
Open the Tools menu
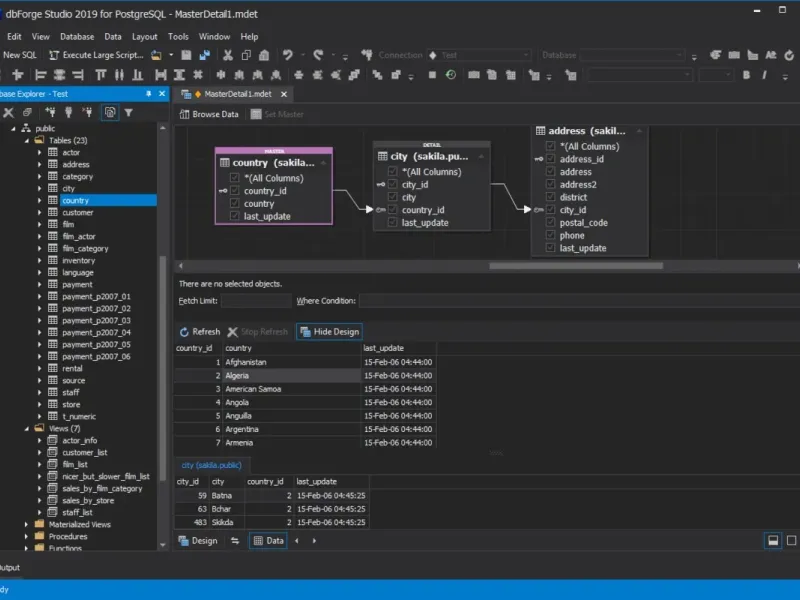[x=178, y=37]
